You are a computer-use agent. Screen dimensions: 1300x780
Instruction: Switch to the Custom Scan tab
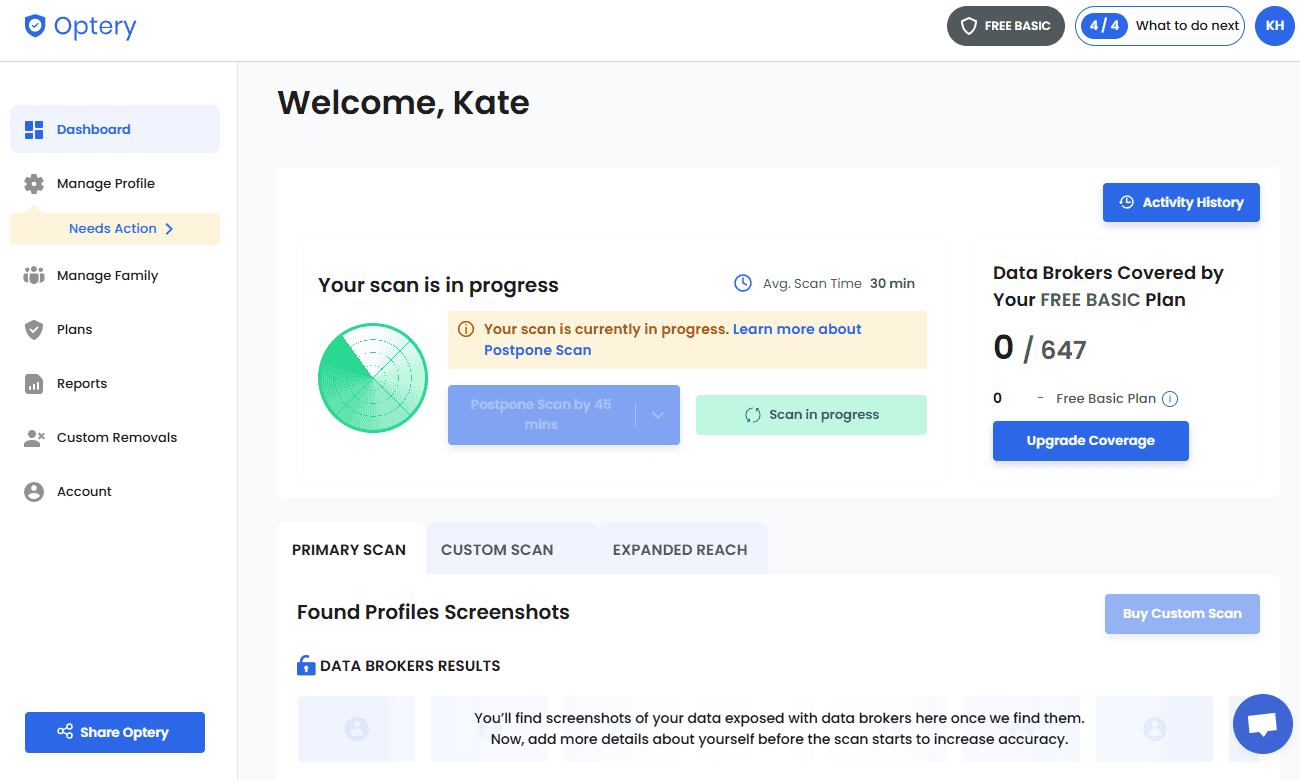pos(497,550)
